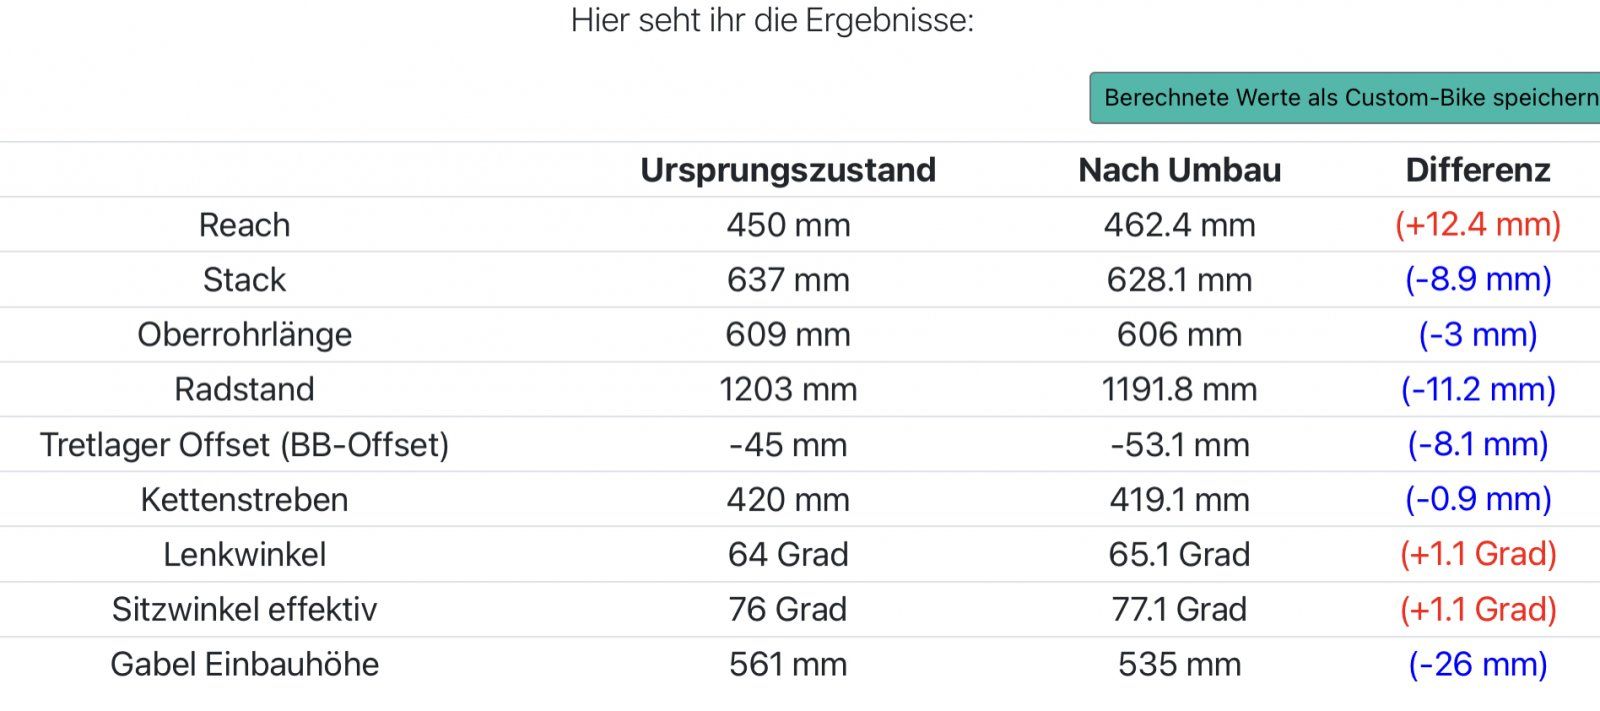Select 'Tretlager Offset (BB-Offset)' row label
The height and width of the screenshot is (711, 1600).
pos(244,444)
